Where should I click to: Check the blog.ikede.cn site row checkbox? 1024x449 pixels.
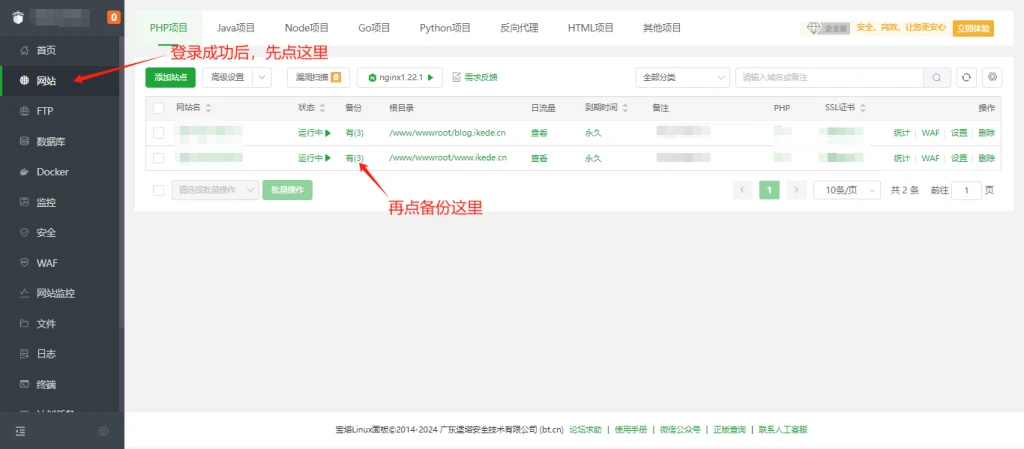[158, 132]
